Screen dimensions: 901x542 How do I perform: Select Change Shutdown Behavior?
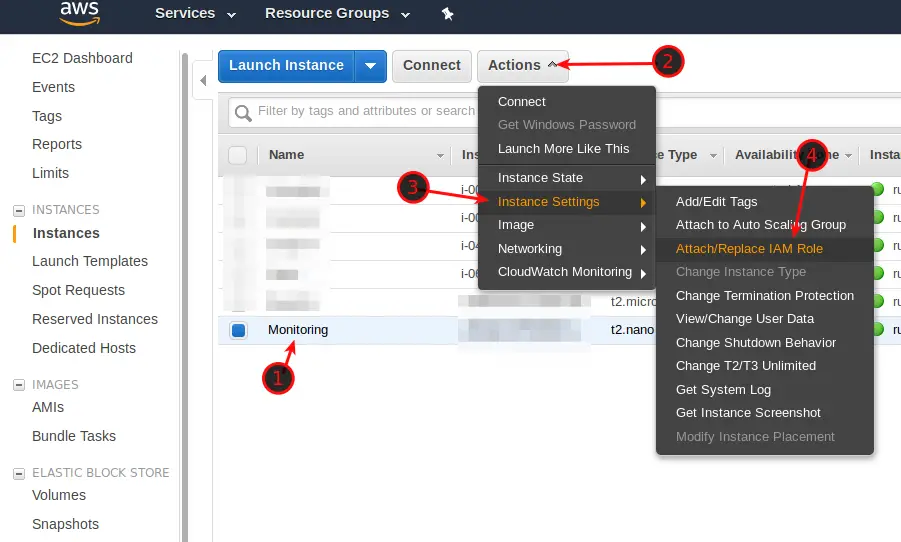tap(764, 343)
